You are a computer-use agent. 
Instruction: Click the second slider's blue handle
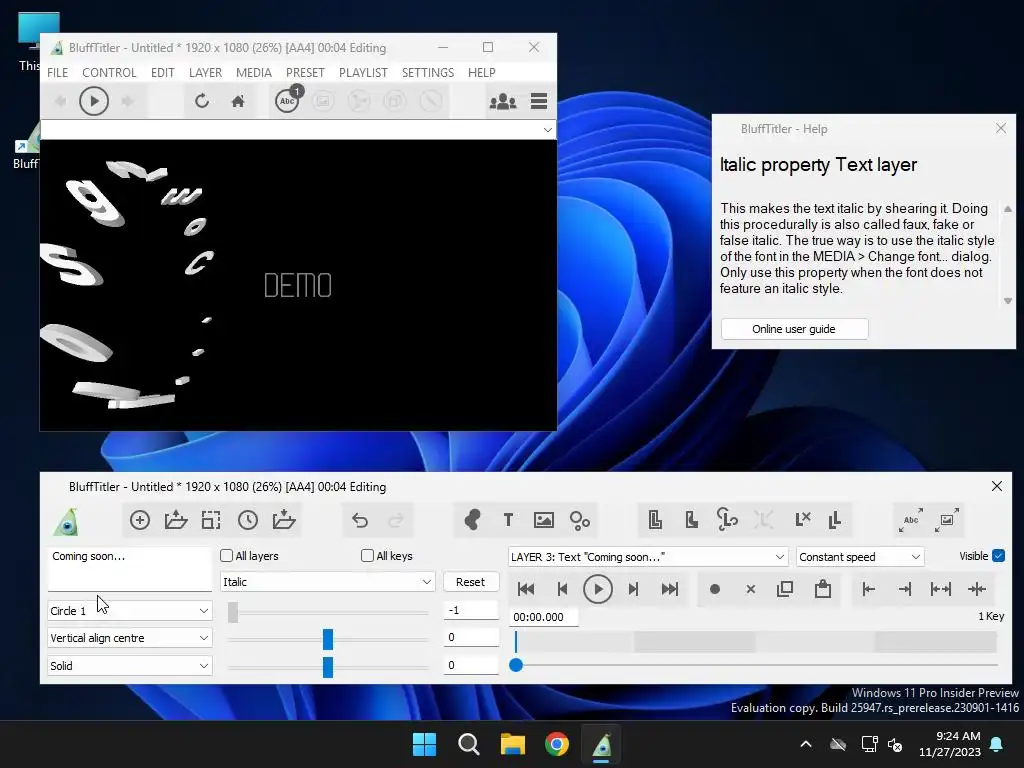[328, 639]
